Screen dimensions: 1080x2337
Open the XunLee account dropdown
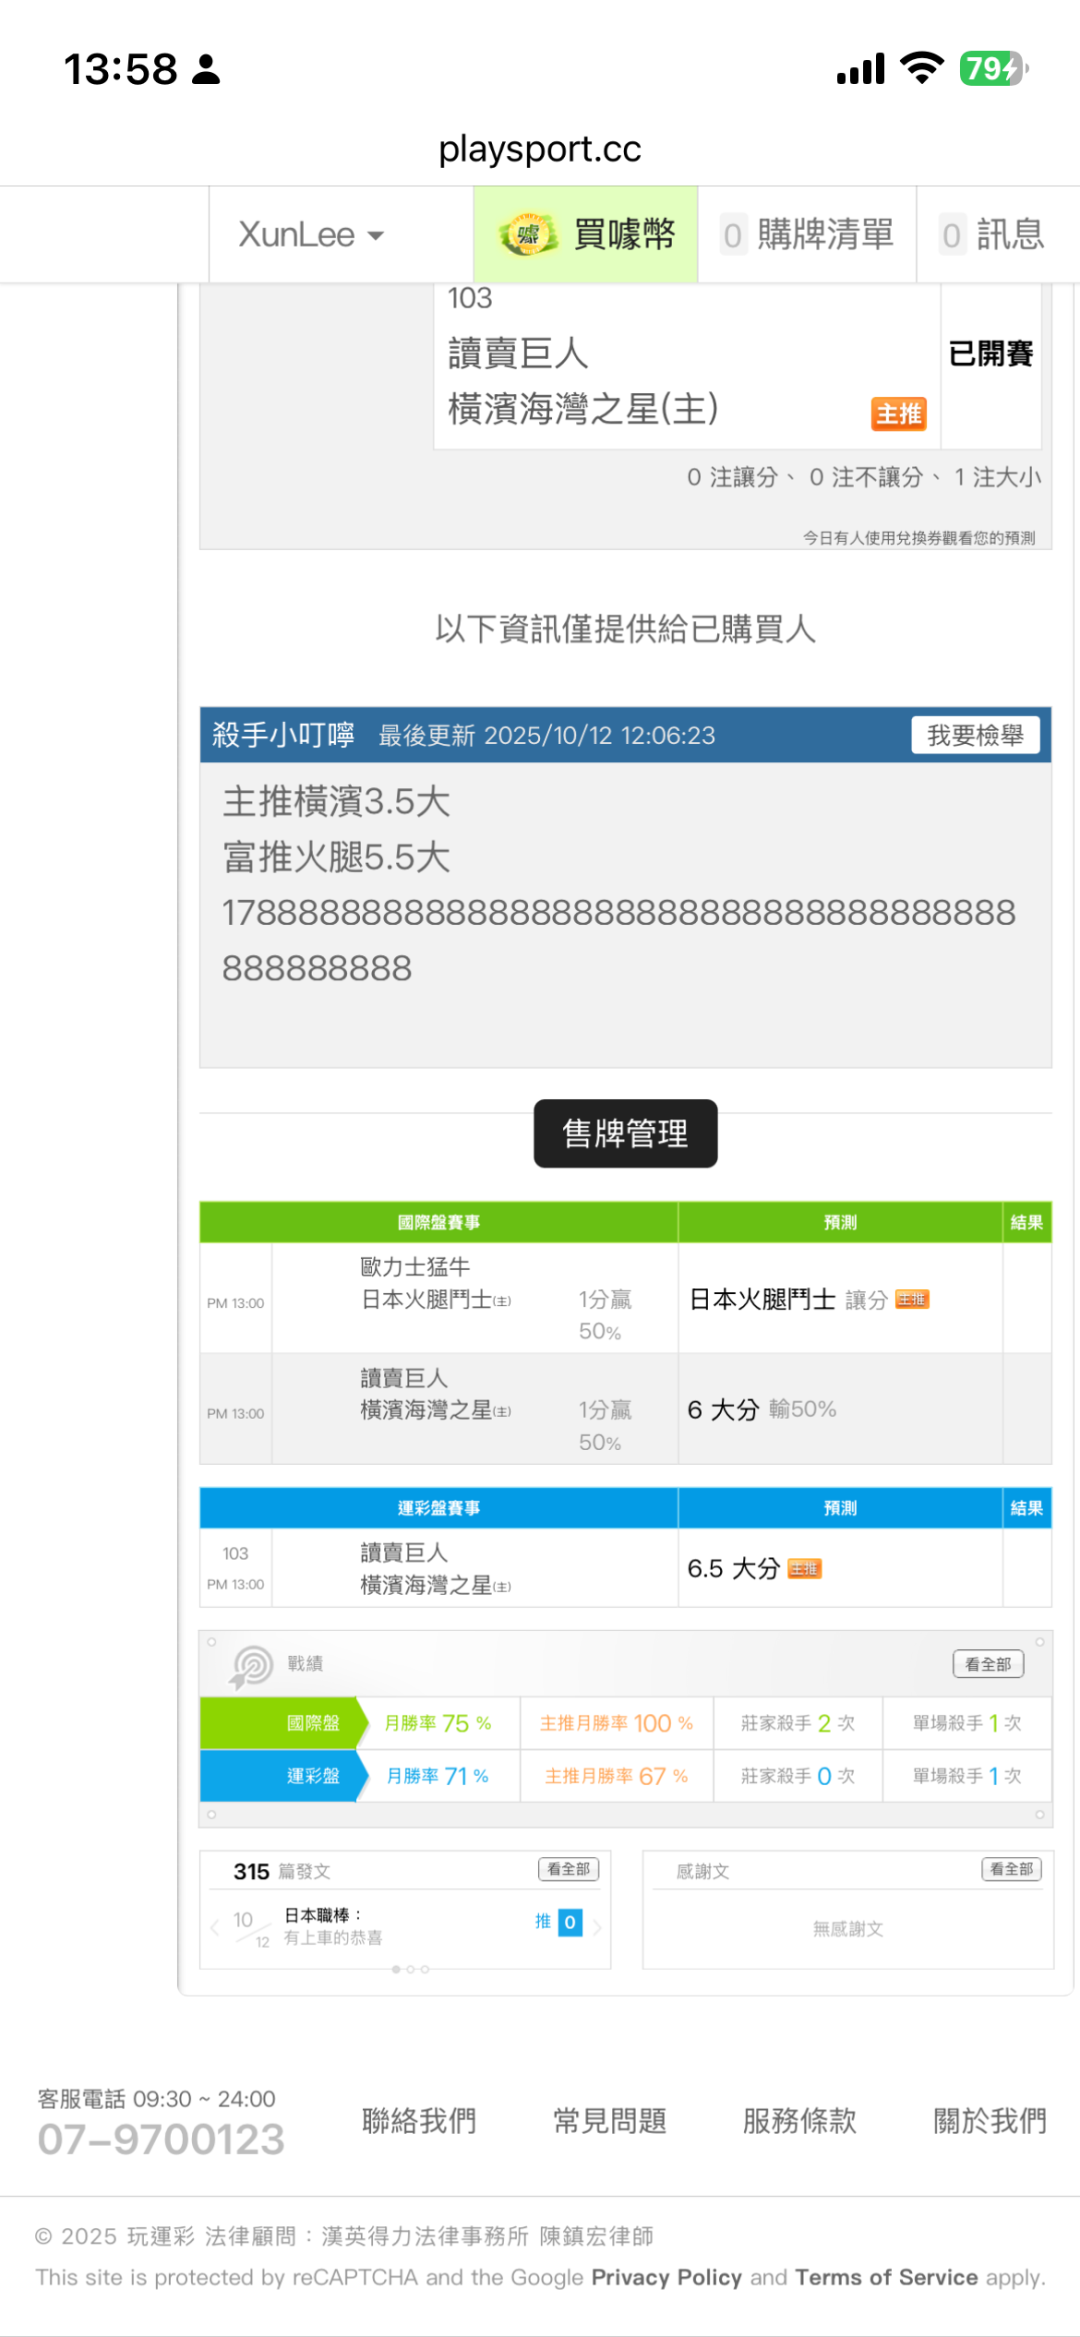point(311,235)
